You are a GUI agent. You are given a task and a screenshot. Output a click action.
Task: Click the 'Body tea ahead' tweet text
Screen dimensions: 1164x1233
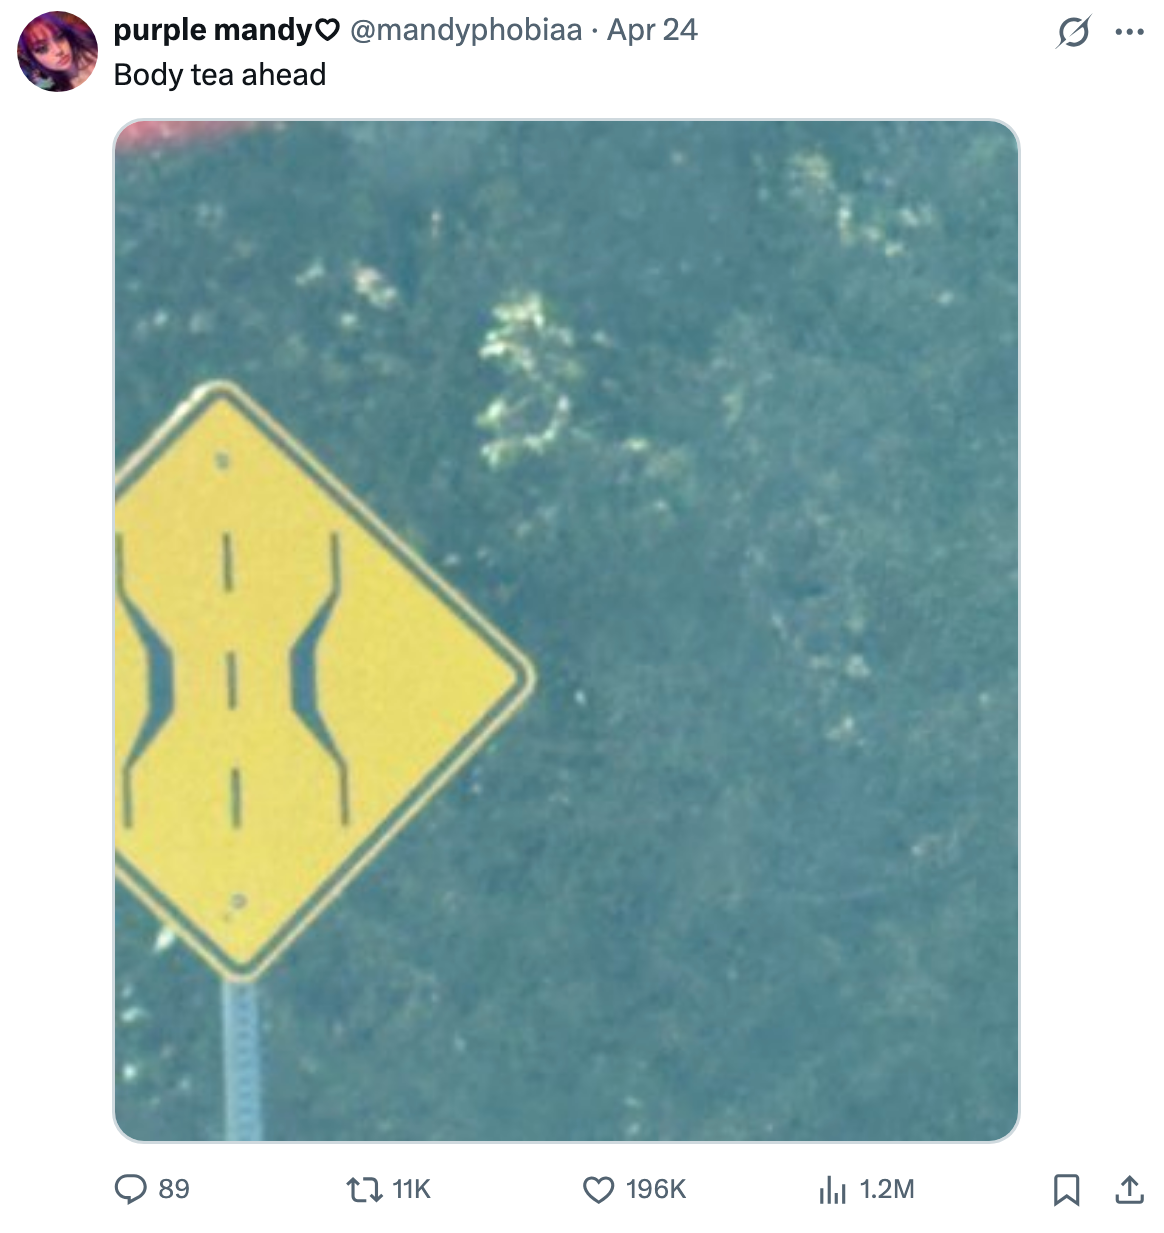pyautogui.click(x=220, y=75)
